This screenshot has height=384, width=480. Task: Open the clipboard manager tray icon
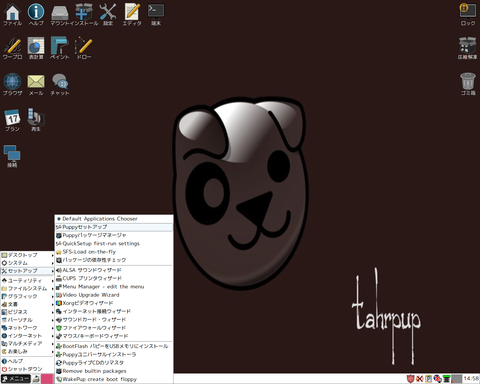428,379
